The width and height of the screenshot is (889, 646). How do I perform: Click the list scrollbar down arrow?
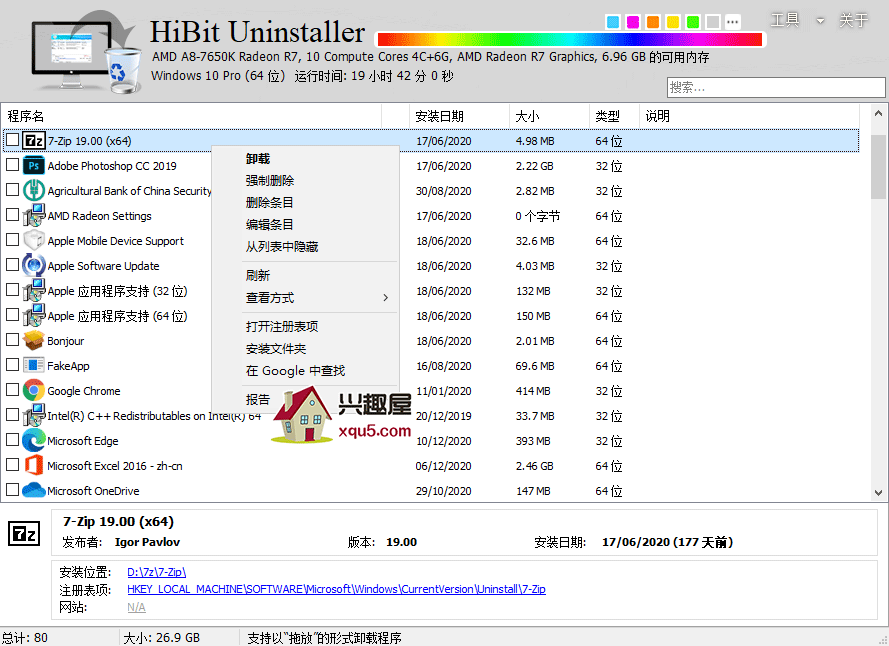tap(878, 493)
